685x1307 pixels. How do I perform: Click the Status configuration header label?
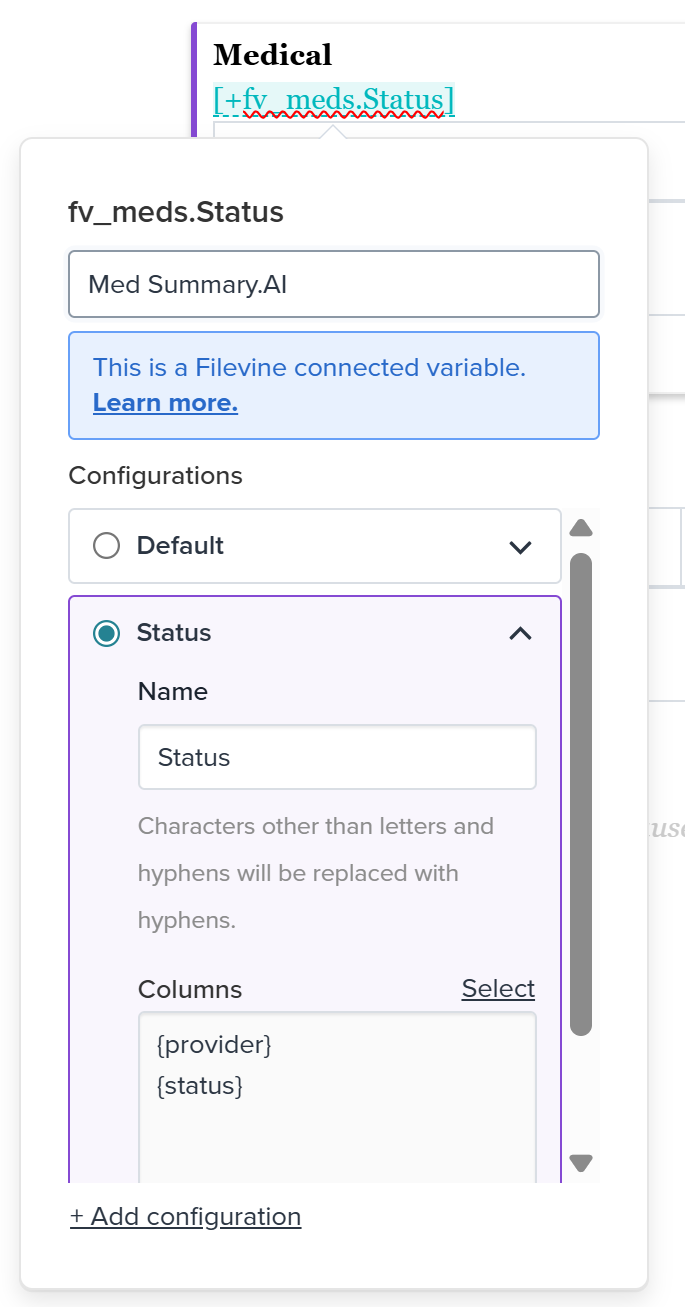(x=174, y=633)
